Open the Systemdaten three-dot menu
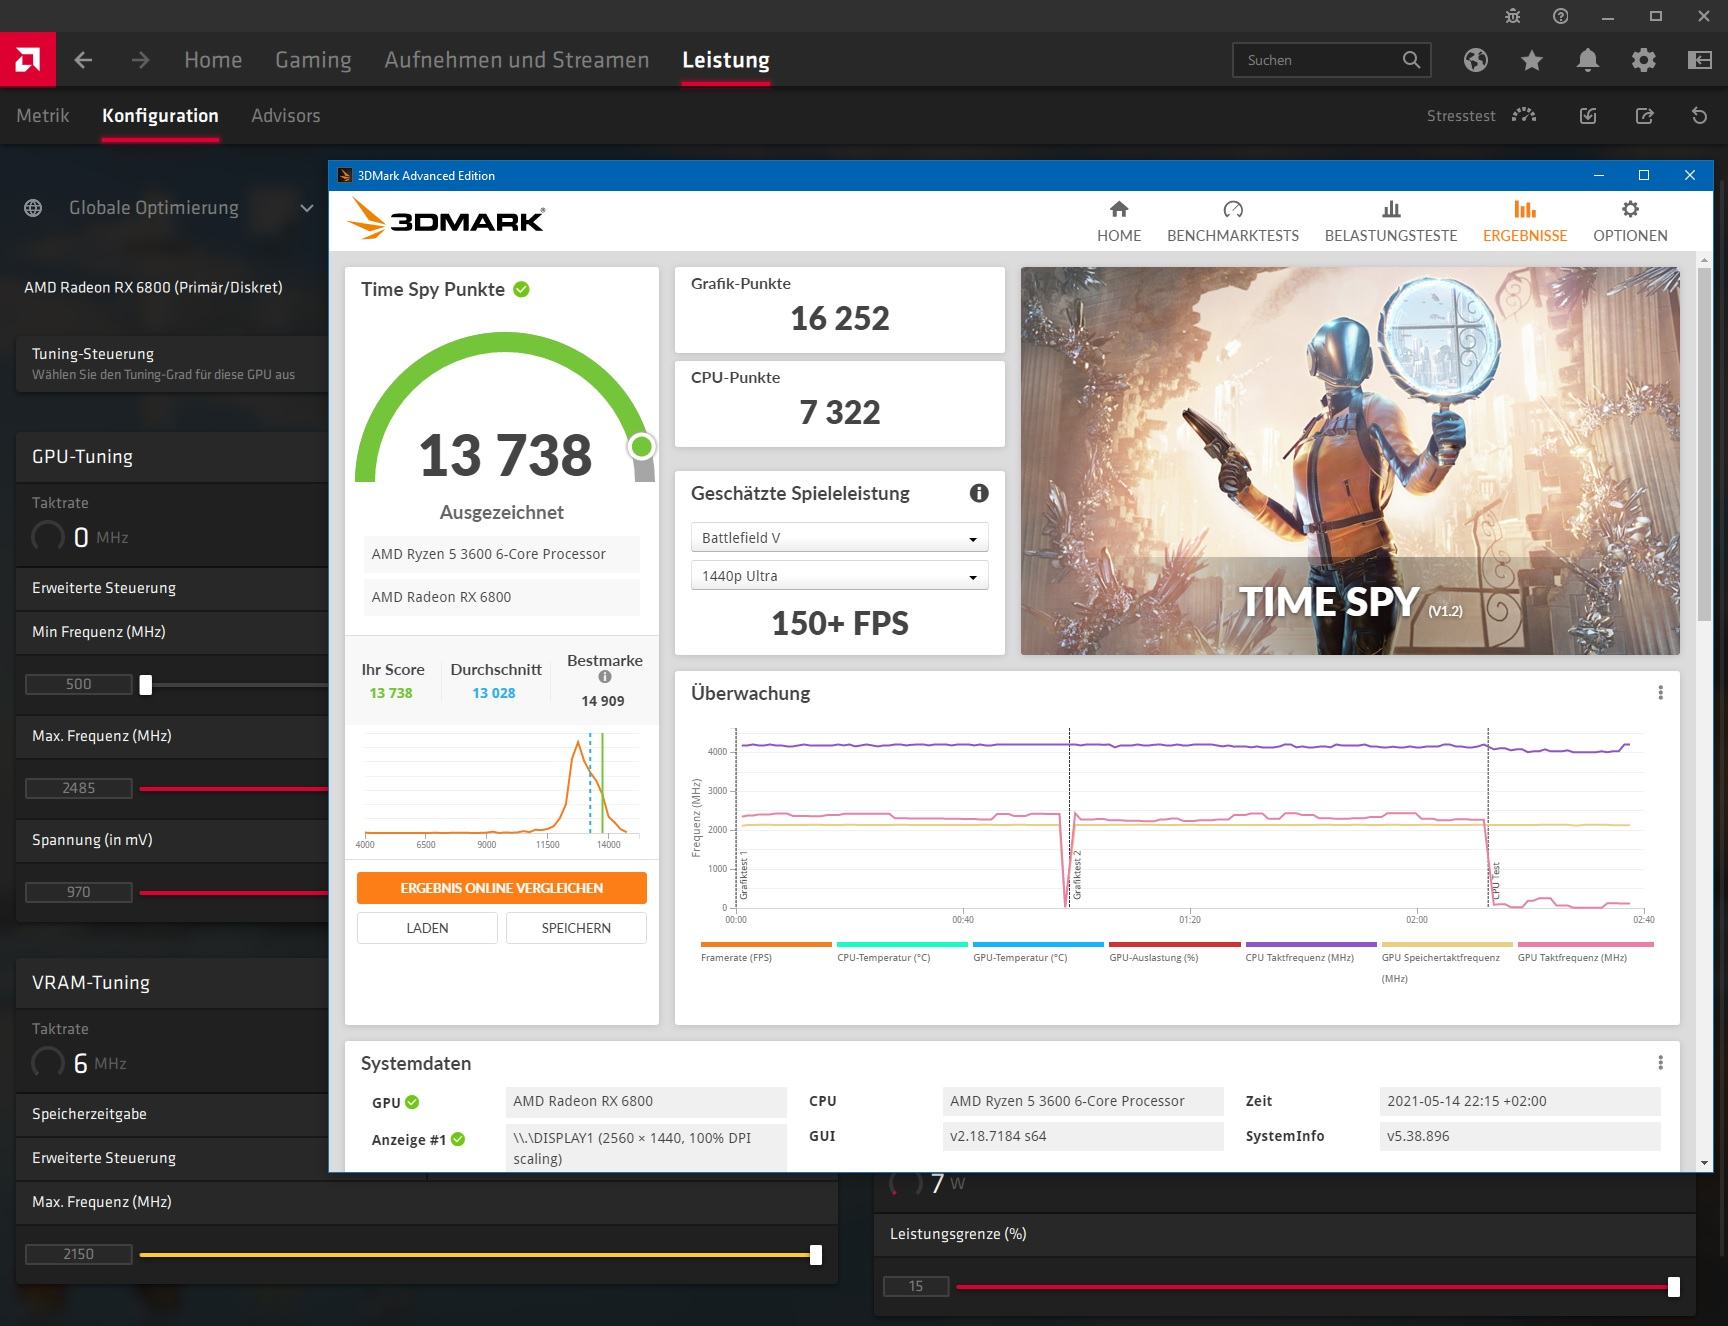1728x1326 pixels. [1660, 1063]
